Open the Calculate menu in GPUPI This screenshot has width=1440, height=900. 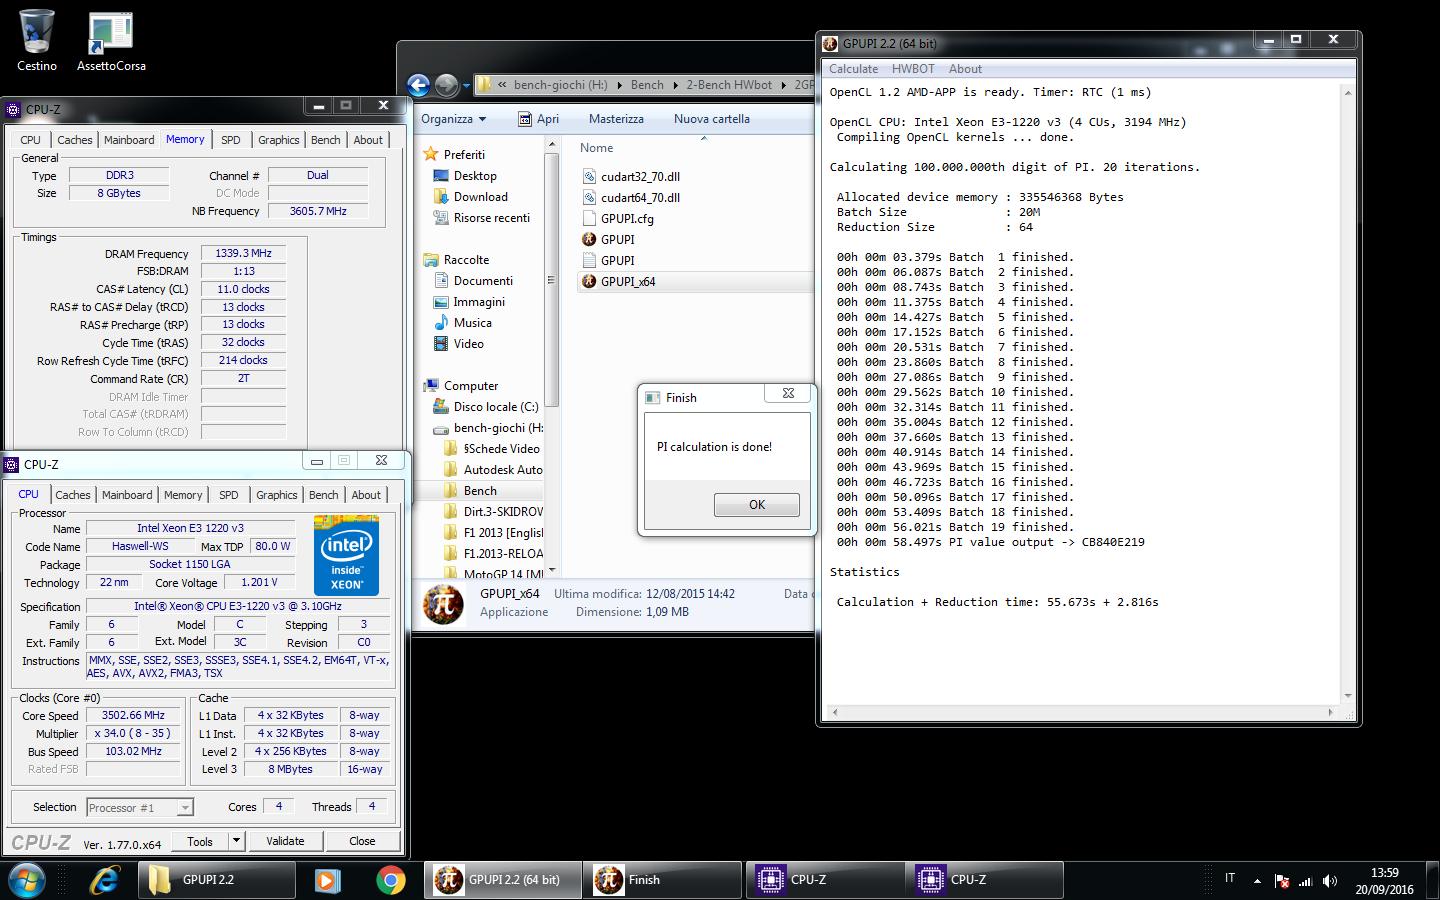pos(853,69)
